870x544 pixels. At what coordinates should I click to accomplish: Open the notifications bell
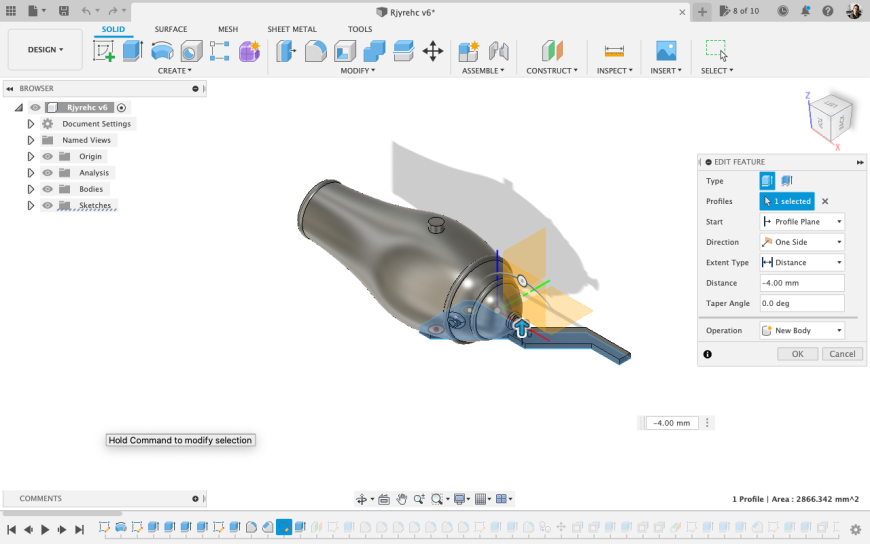[805, 11]
